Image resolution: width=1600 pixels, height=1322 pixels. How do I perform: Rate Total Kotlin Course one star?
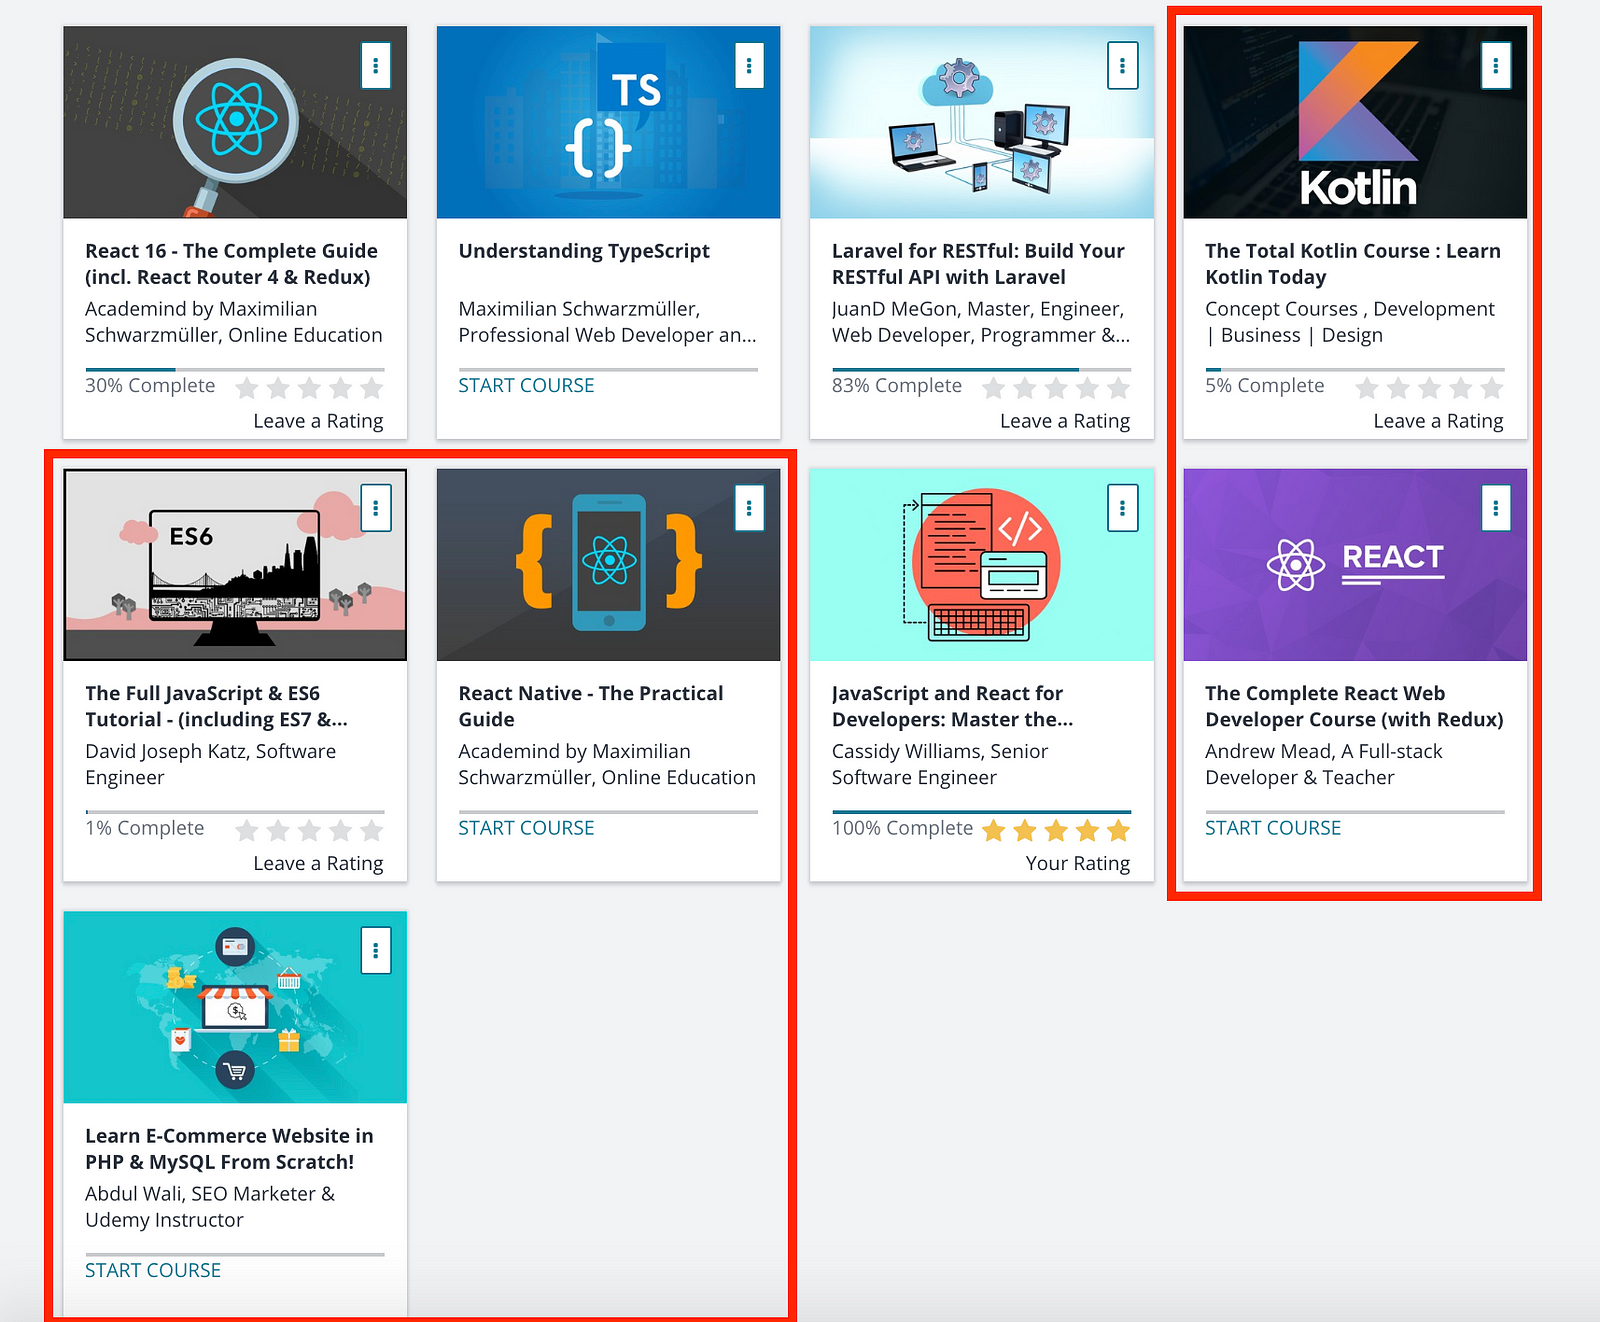1367,388
